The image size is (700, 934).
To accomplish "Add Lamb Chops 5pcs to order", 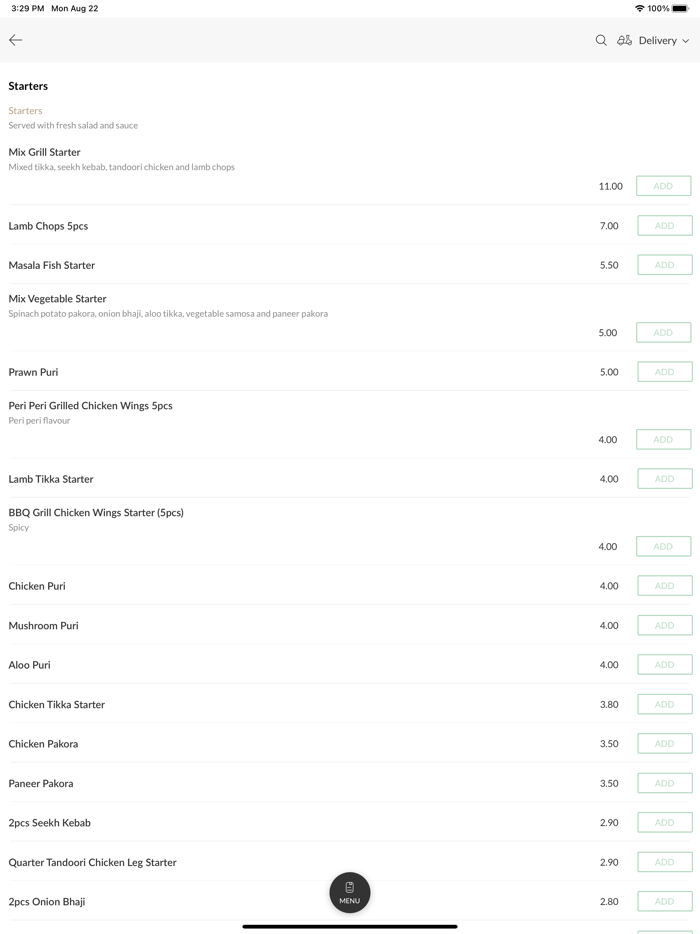I will (664, 226).
